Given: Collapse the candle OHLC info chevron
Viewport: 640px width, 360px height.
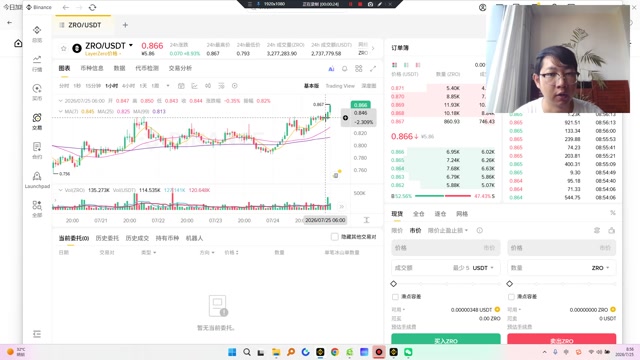Looking at the screenshot, I should click(61, 100).
